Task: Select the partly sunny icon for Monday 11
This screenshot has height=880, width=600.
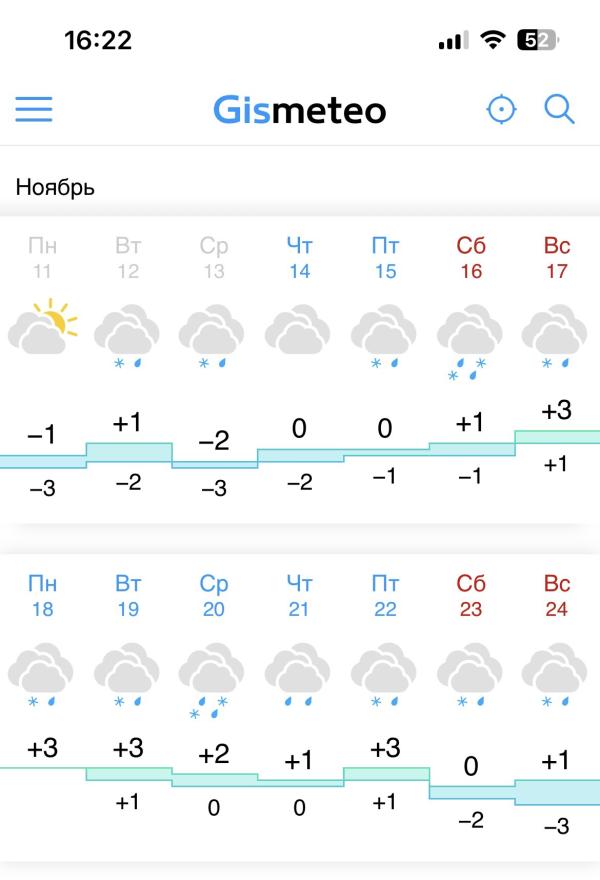Action: [42, 327]
